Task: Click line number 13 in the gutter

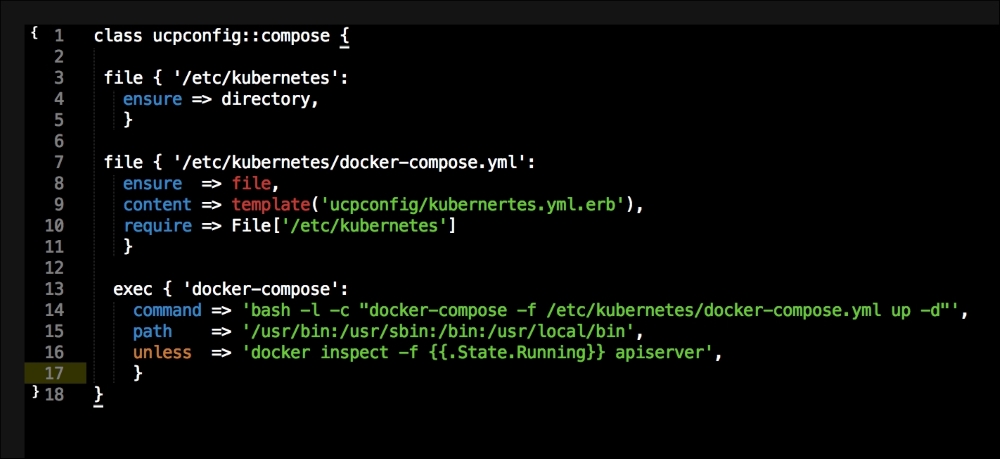Action: [x=55, y=289]
